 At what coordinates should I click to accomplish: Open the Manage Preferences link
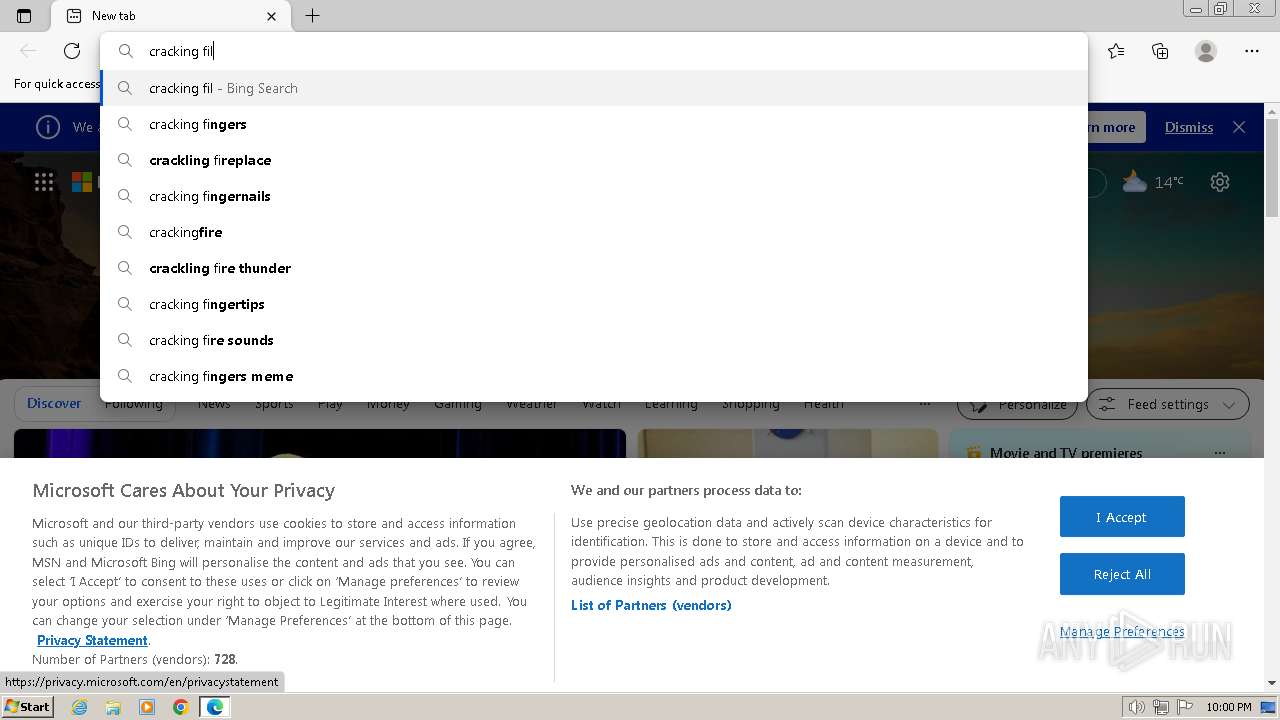pyautogui.click(x=1122, y=631)
